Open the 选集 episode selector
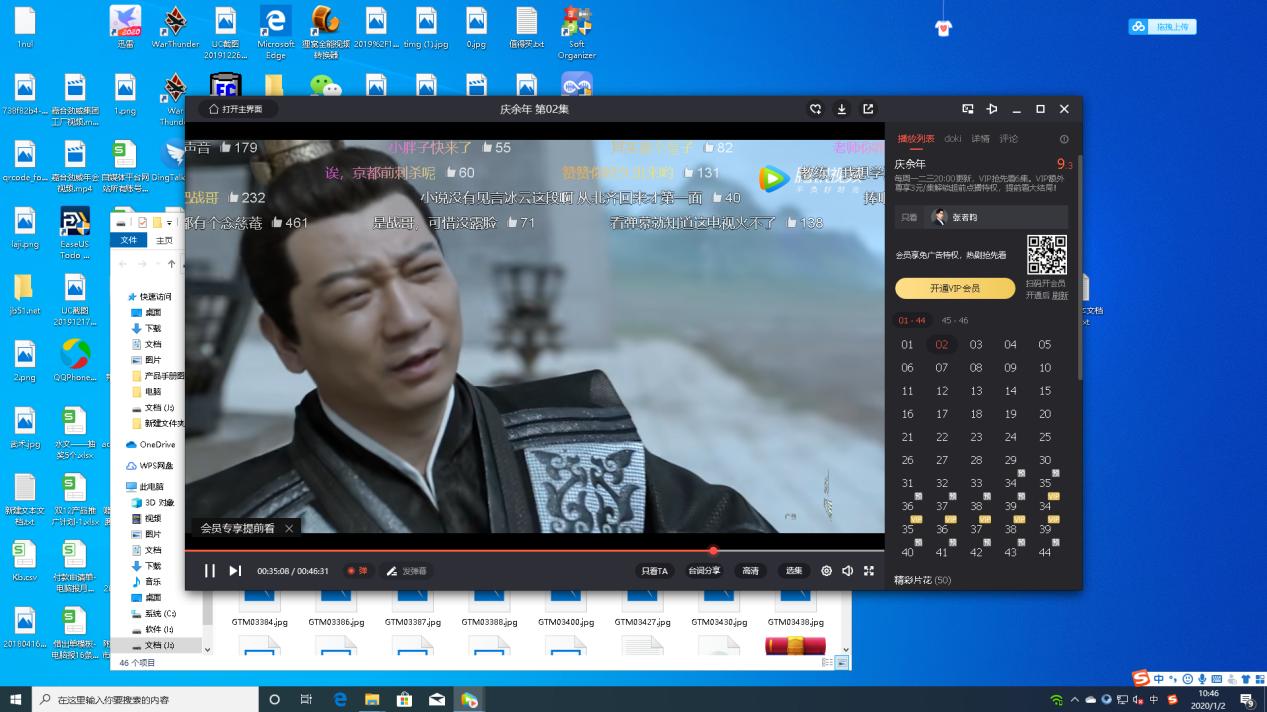Viewport: 1267px width, 712px height. (x=793, y=570)
